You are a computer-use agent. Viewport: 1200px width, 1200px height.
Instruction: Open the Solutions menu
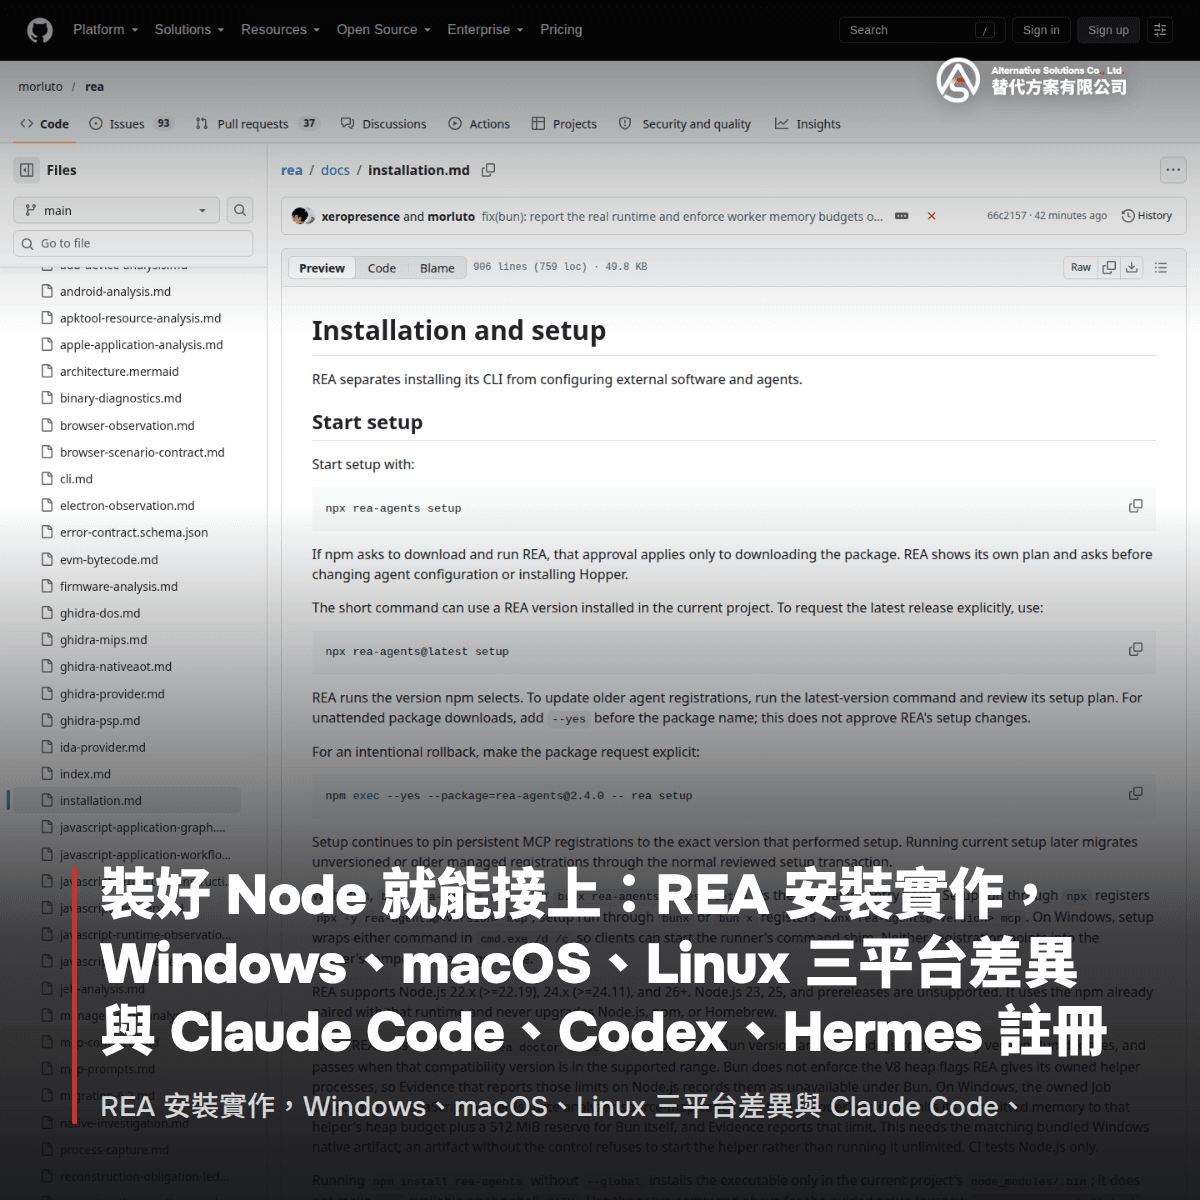click(189, 30)
